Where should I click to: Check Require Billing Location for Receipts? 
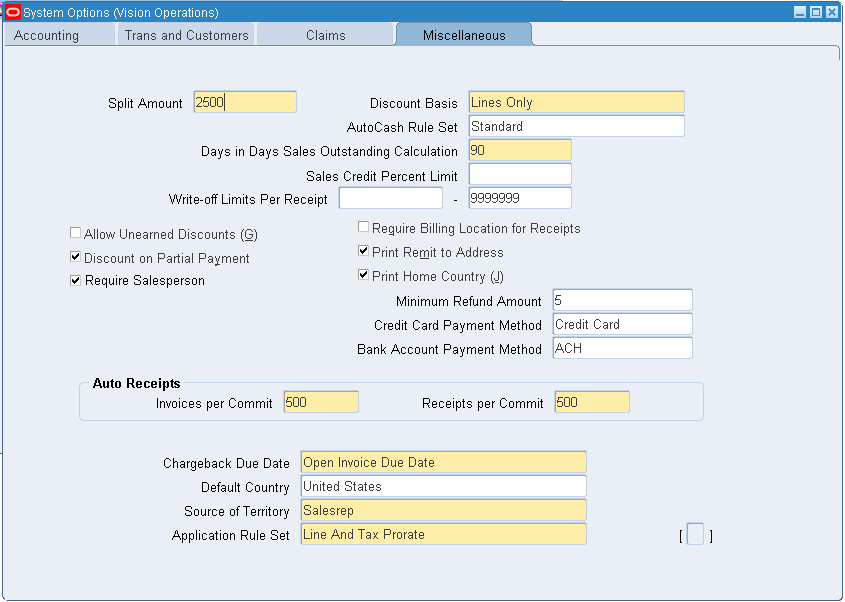coord(364,228)
